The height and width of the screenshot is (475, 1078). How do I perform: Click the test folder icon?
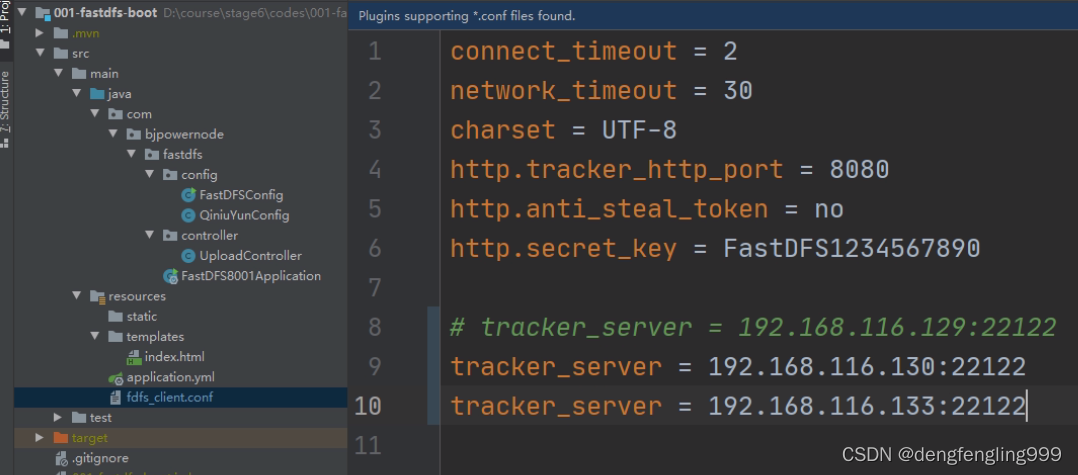coord(79,417)
